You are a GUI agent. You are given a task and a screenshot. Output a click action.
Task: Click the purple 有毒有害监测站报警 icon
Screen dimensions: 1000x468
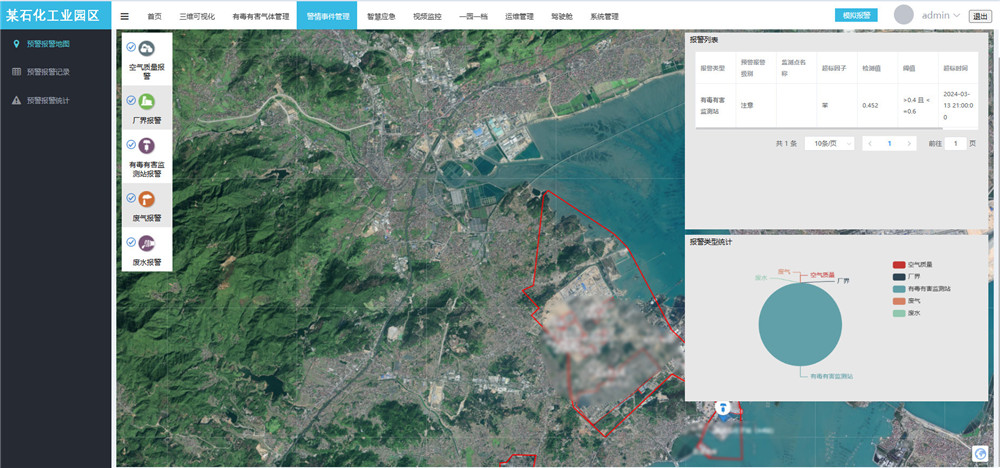(x=147, y=146)
